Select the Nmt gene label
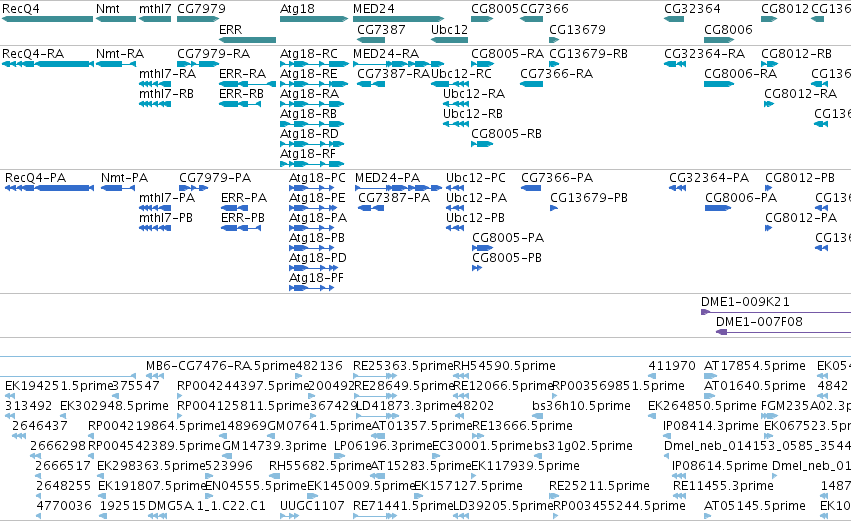This screenshot has width=851, height=521. click(x=107, y=9)
